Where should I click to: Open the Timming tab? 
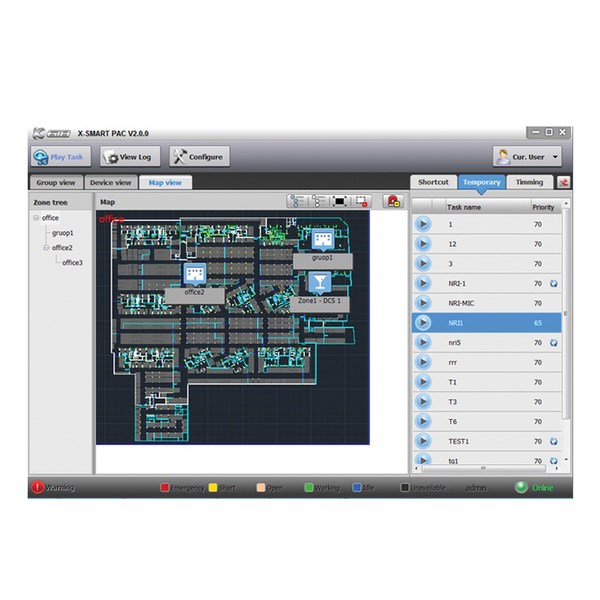529,182
